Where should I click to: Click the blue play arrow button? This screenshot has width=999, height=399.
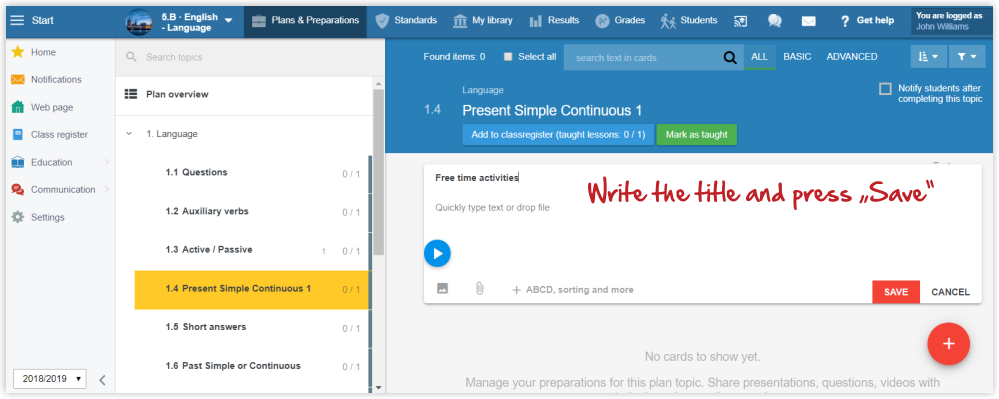(x=437, y=253)
